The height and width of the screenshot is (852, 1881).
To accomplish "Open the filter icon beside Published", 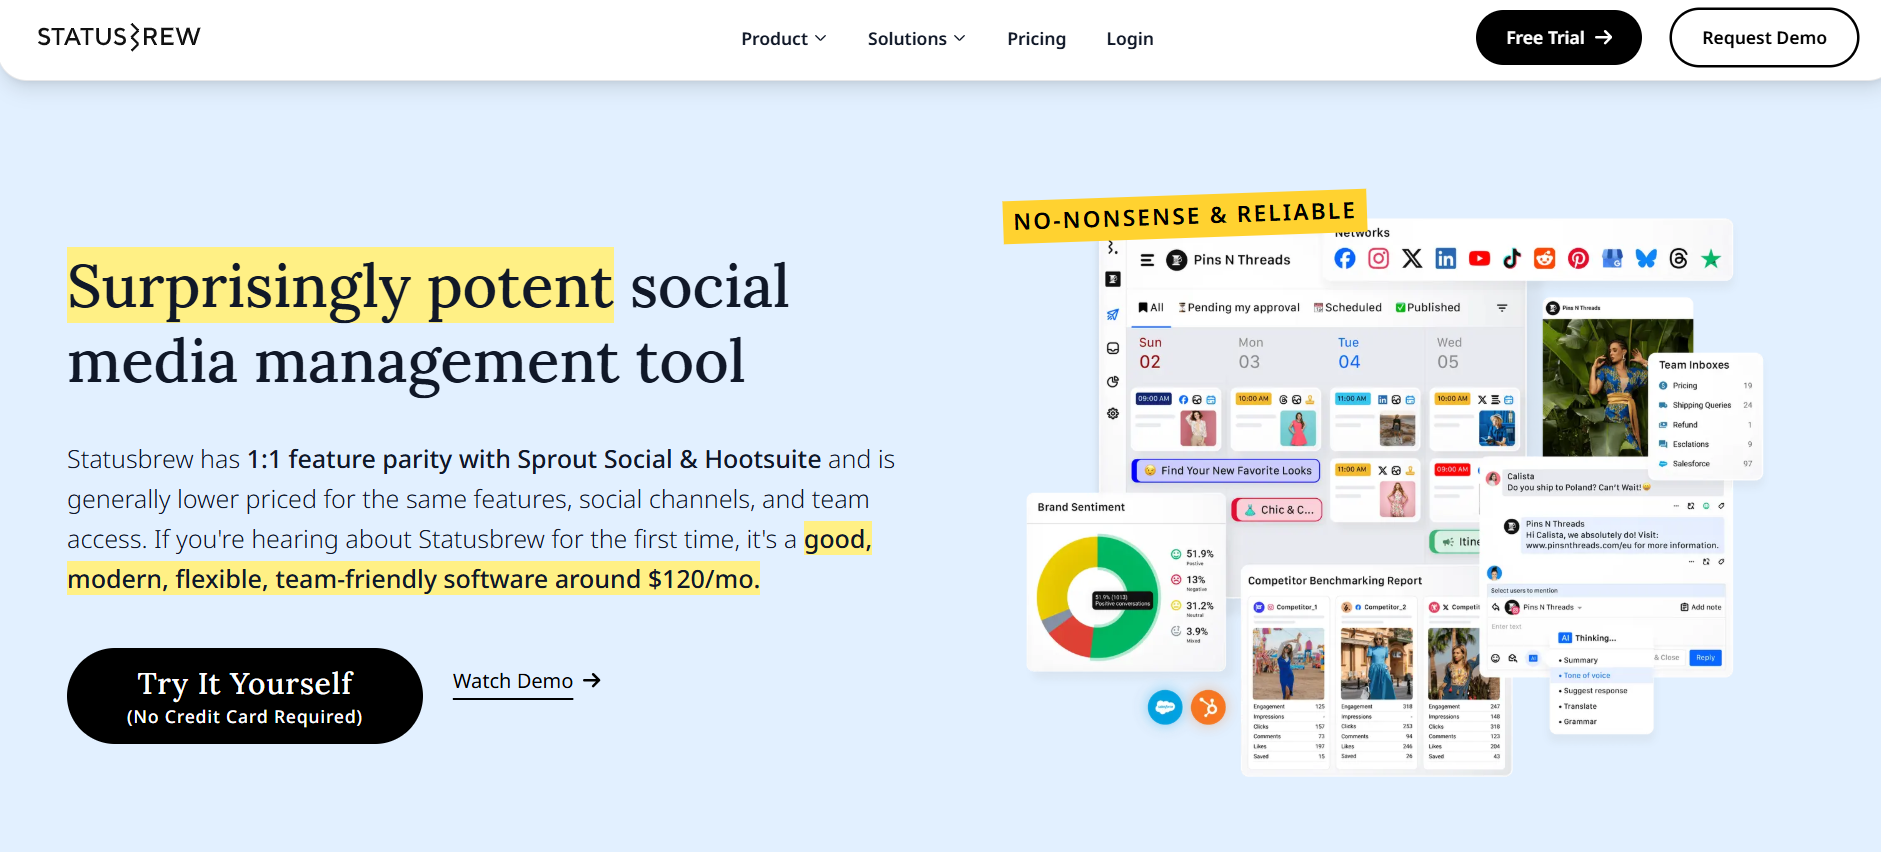I will click(1502, 308).
